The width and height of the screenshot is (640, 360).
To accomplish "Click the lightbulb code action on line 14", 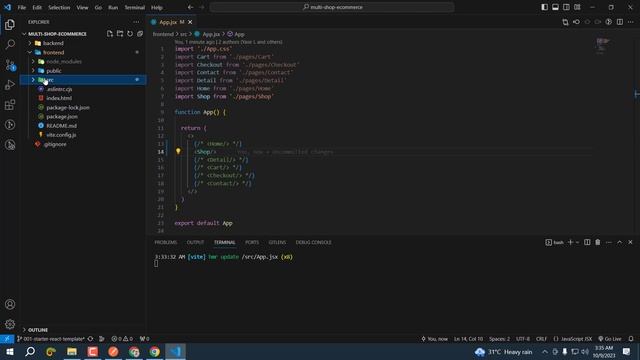I will (x=178, y=151).
